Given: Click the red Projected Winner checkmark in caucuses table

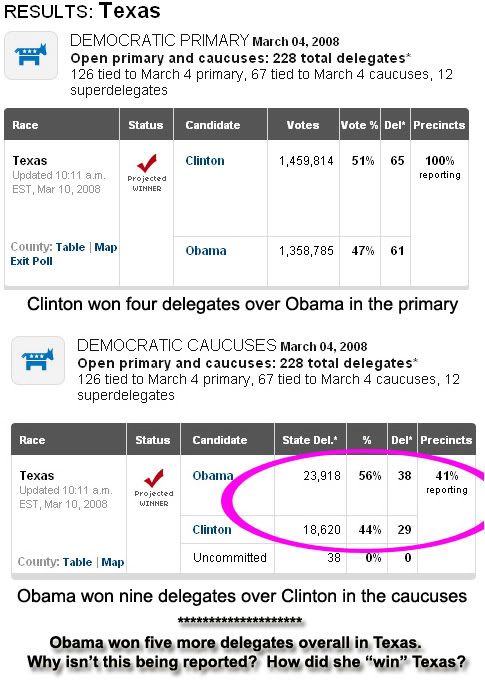Looking at the screenshot, I should [154, 478].
